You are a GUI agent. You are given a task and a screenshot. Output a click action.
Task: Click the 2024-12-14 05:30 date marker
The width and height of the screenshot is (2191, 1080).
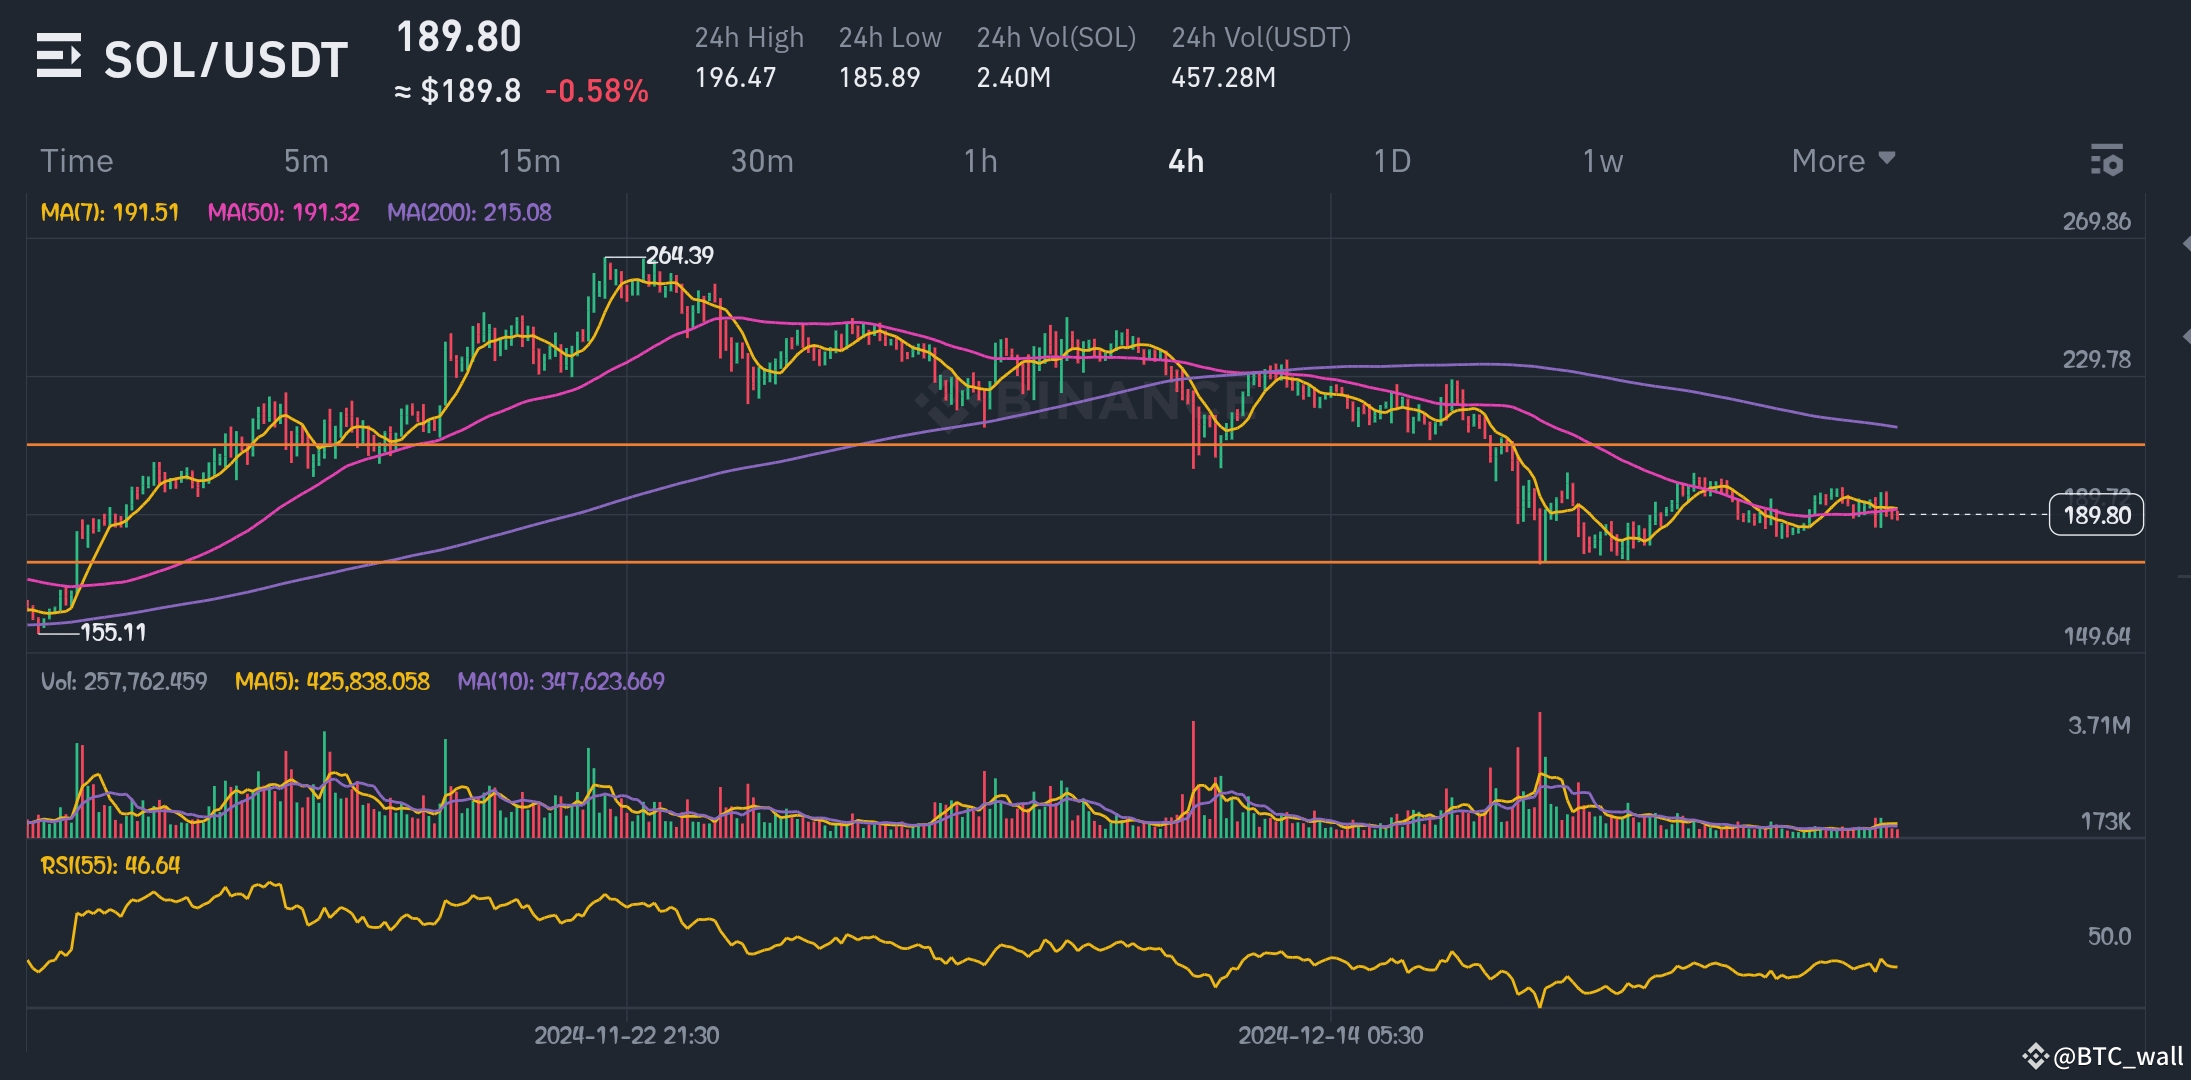(1330, 1035)
